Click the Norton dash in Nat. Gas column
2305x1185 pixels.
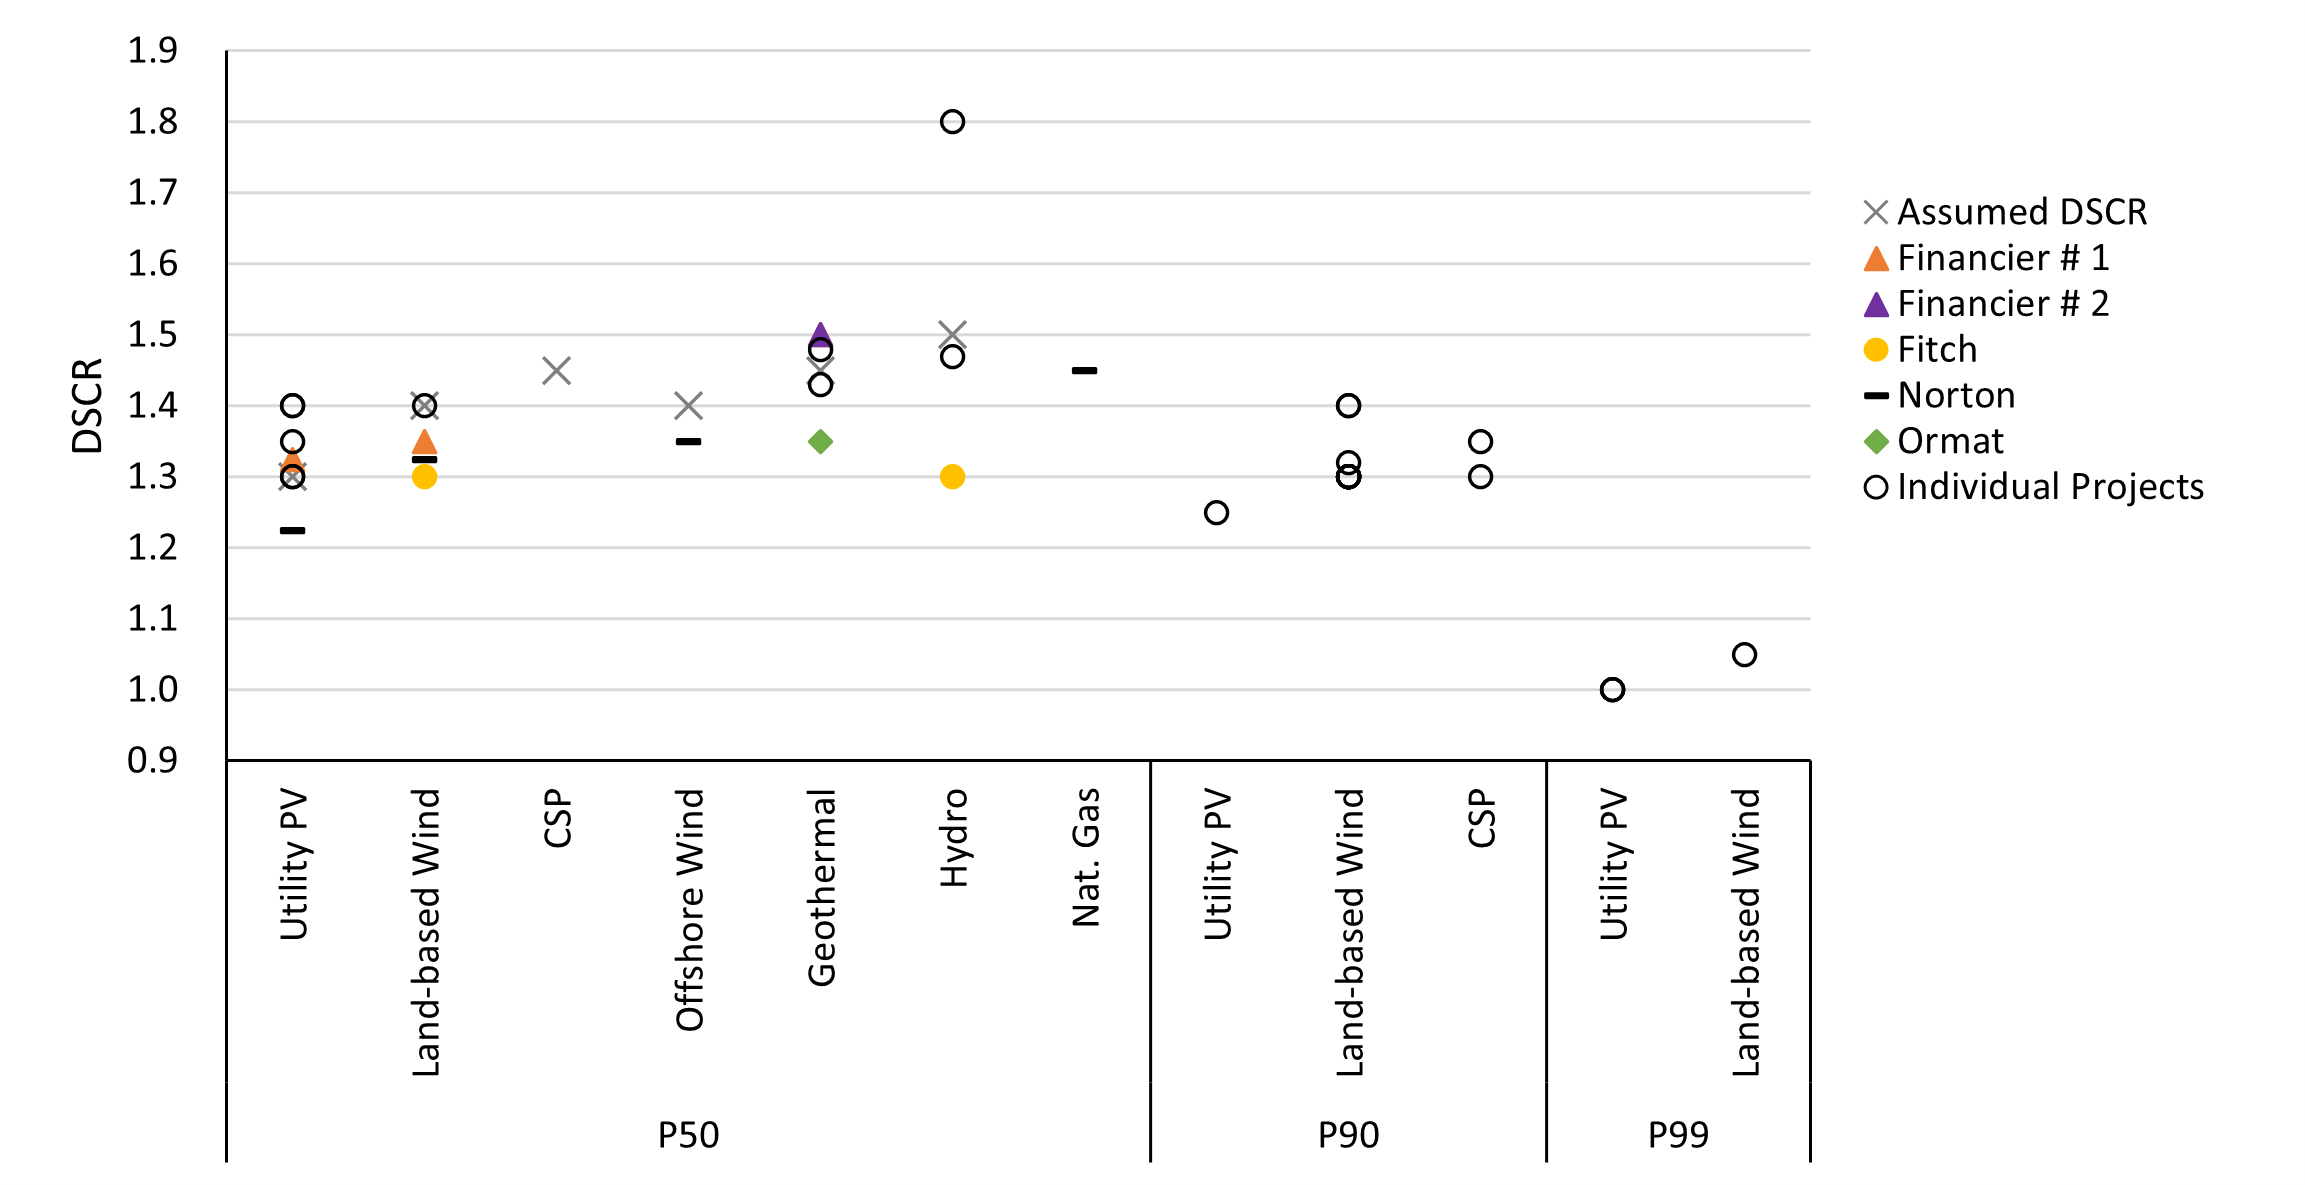(1084, 371)
